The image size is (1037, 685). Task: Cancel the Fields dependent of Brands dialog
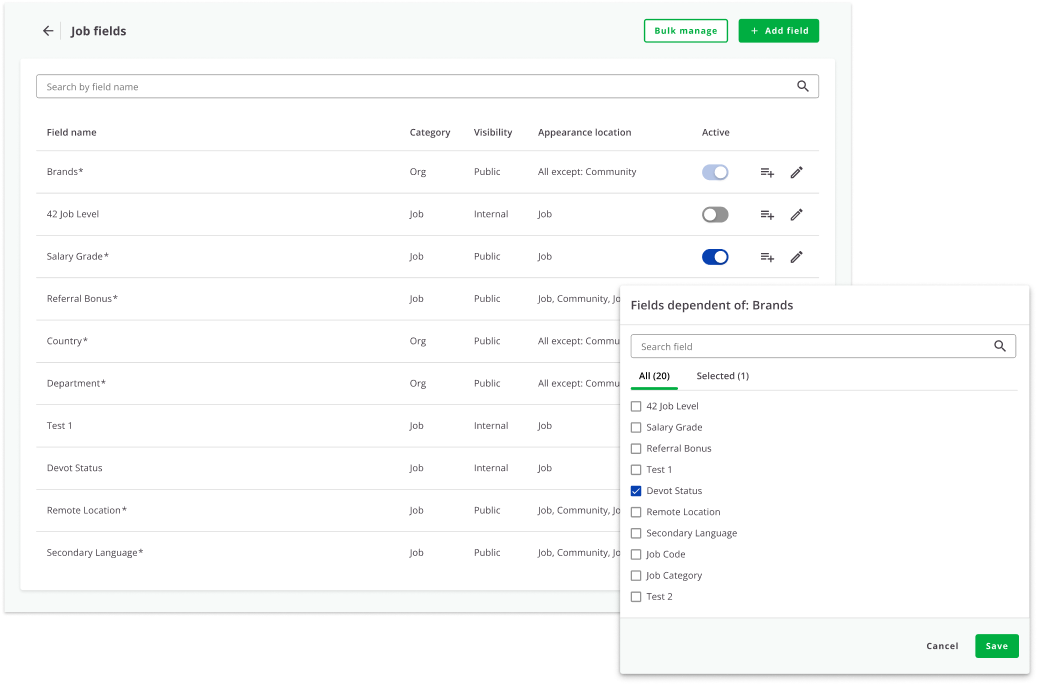(942, 646)
